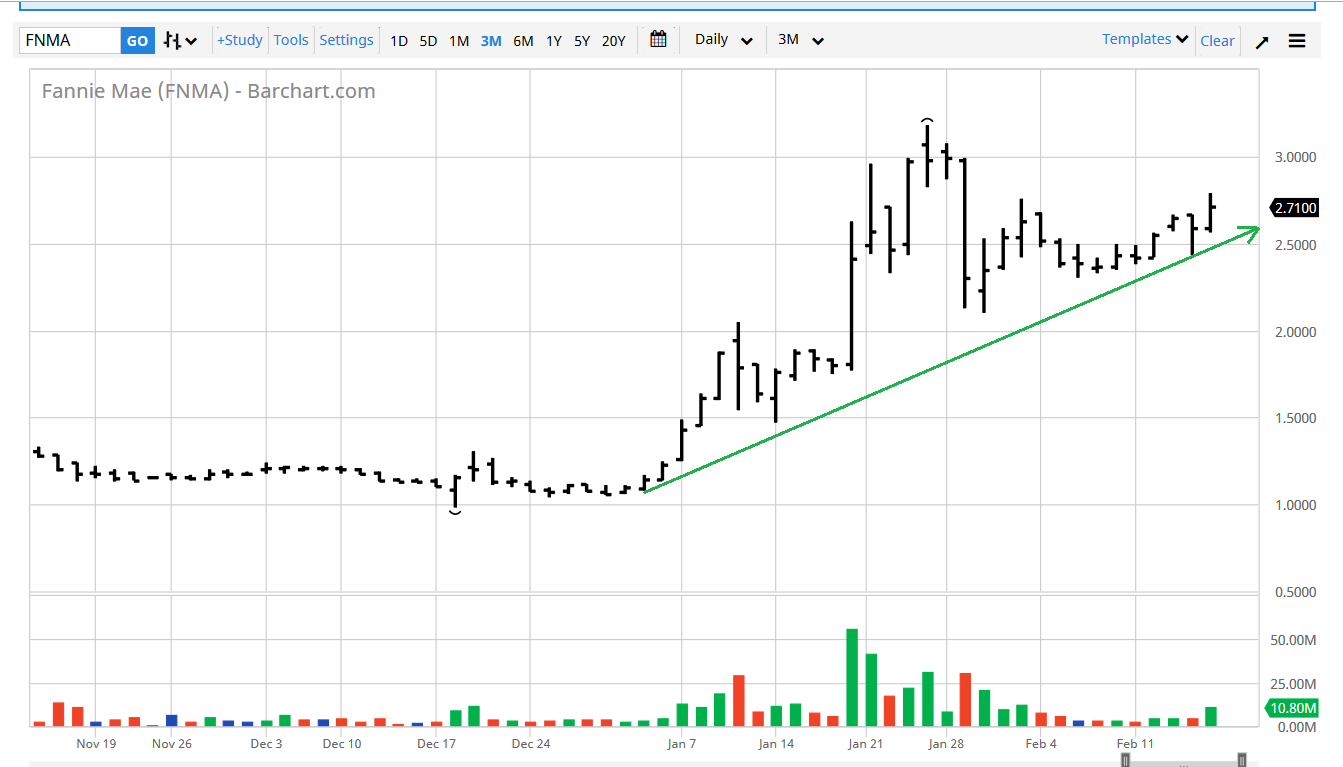Viewport: 1343px width, 767px height.
Task: Click the 0.00M volume axis label
Action: [1297, 728]
